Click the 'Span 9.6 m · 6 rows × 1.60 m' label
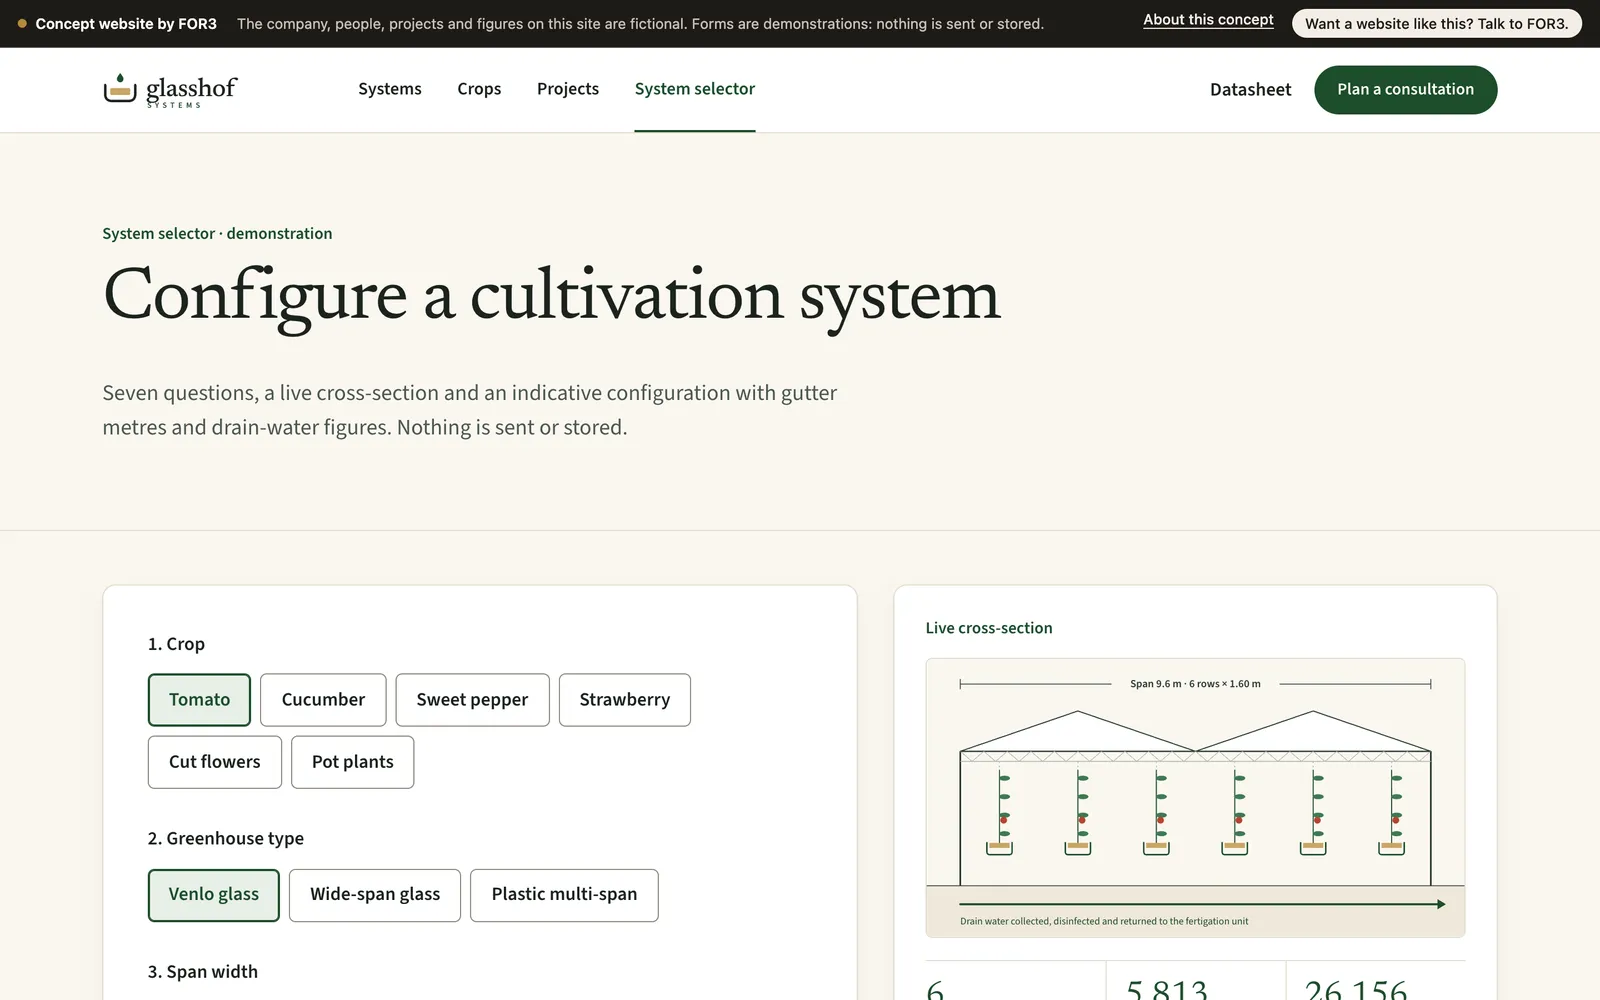 tap(1195, 684)
